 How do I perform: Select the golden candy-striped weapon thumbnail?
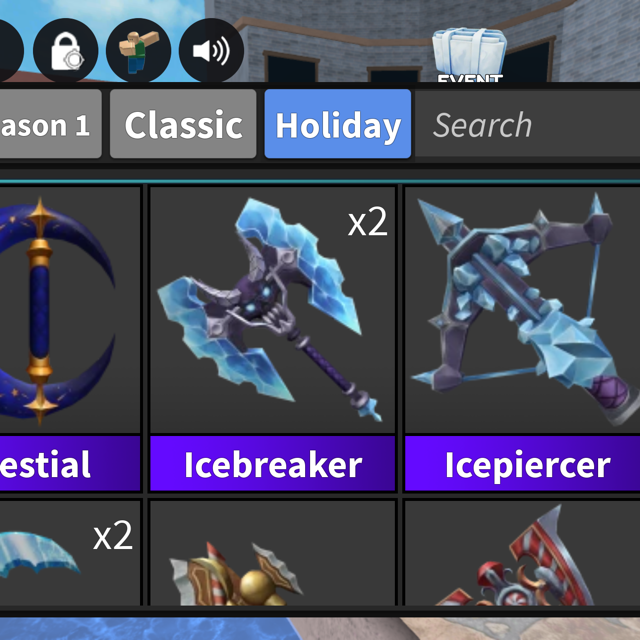click(x=273, y=553)
